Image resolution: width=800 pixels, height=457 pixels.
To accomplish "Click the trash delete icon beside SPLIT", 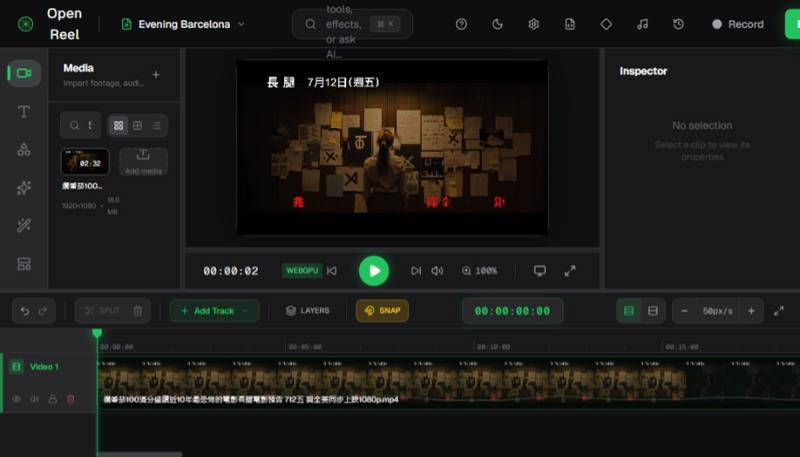I will (138, 311).
